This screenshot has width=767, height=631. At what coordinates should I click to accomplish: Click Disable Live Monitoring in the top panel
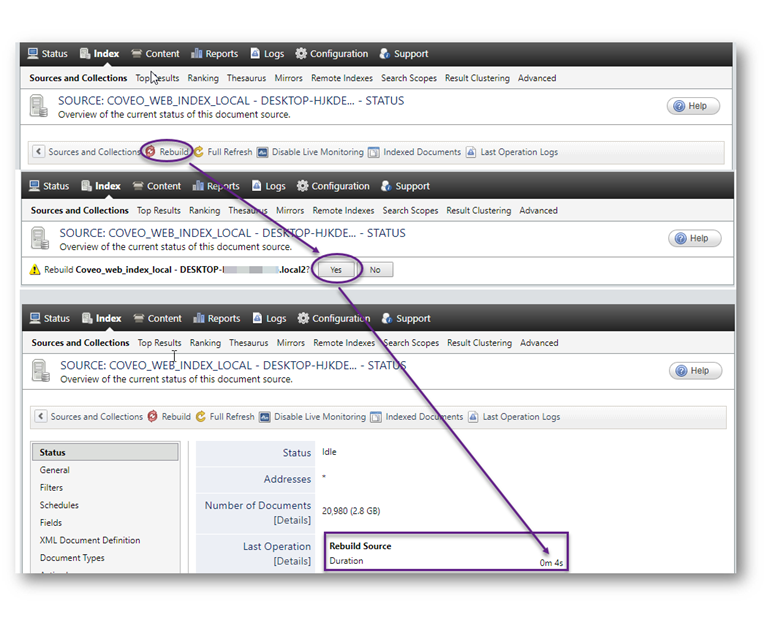click(311, 152)
